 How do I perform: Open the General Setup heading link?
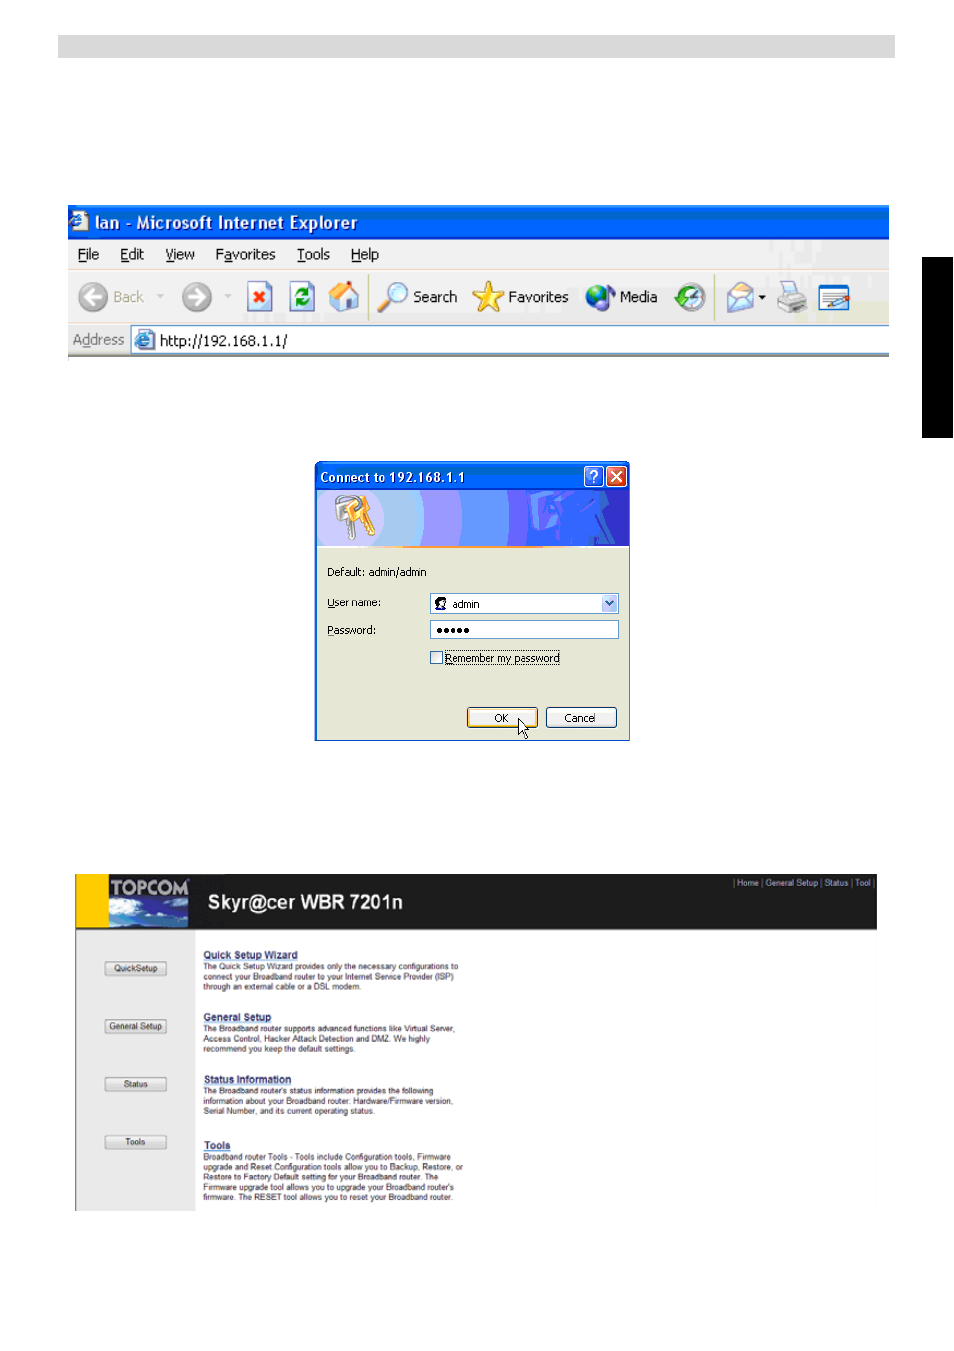pyautogui.click(x=237, y=1017)
